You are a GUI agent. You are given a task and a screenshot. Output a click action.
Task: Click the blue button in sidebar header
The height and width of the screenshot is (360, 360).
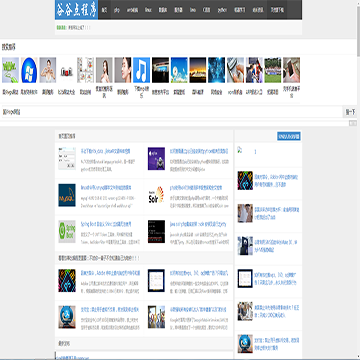point(289,136)
